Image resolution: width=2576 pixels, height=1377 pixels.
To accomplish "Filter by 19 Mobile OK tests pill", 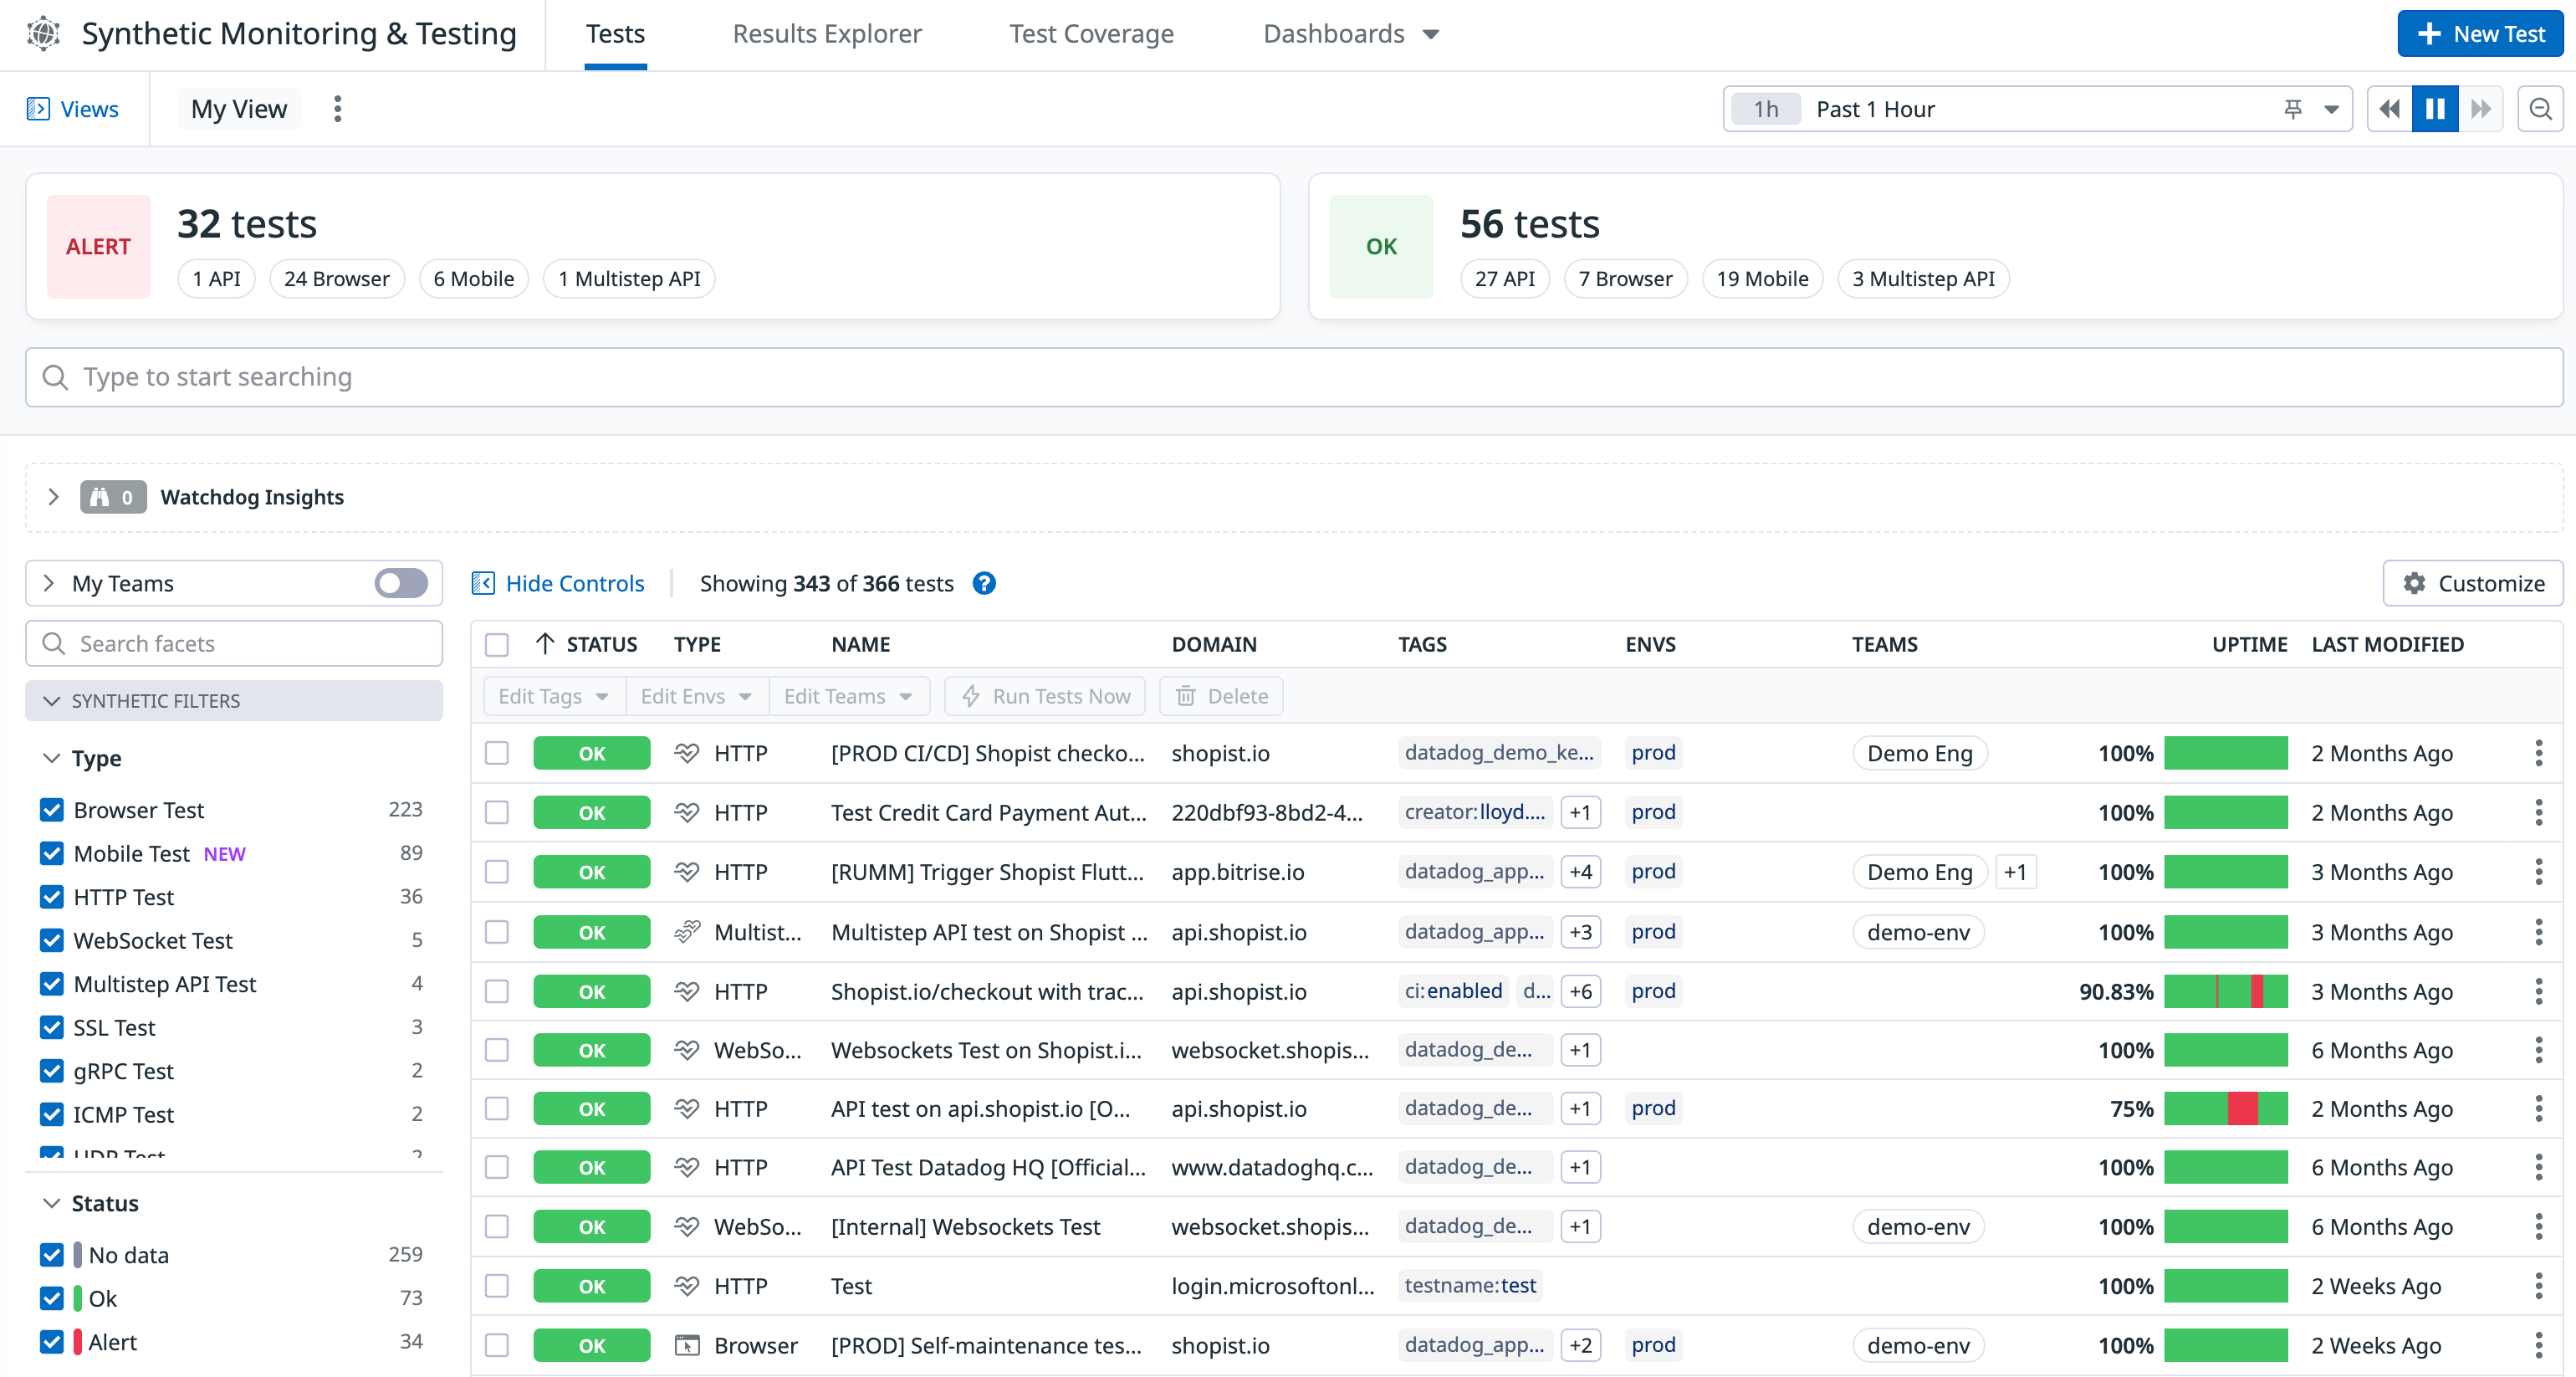I will pos(1762,279).
